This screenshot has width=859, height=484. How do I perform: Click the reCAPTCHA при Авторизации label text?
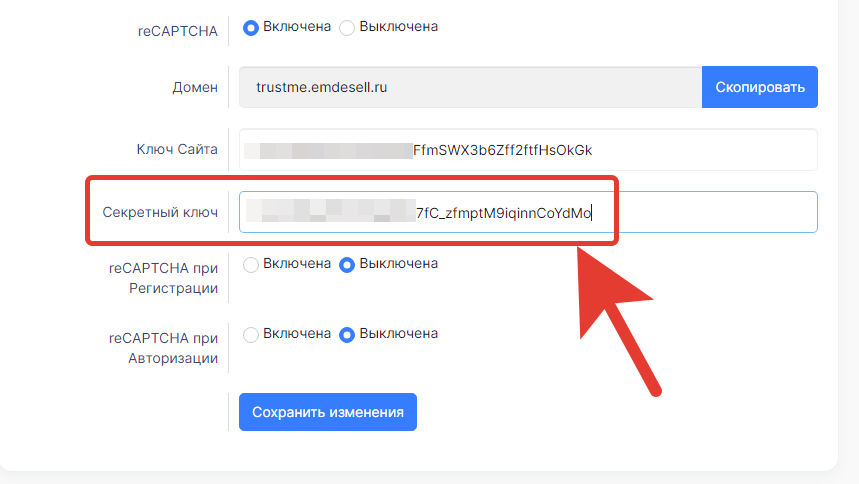163,348
